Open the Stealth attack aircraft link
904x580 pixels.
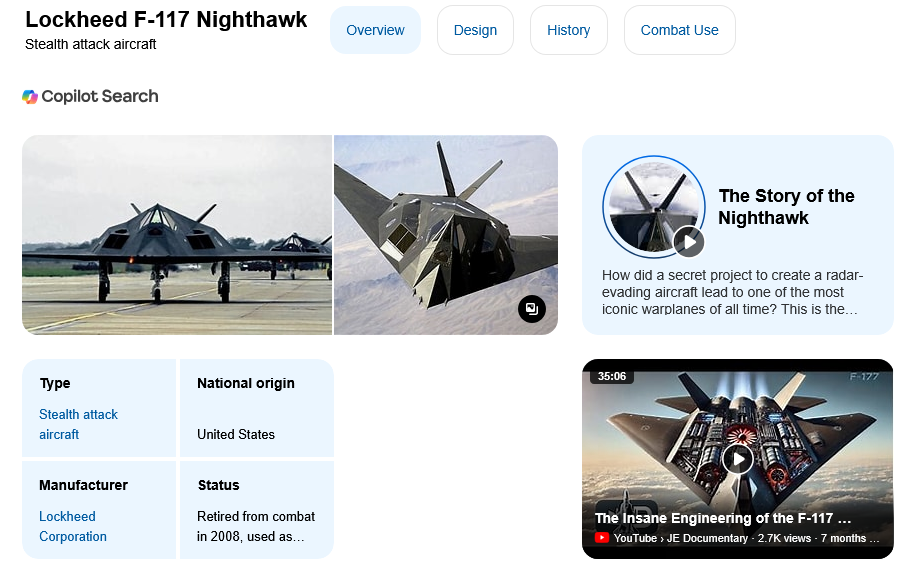tap(78, 424)
